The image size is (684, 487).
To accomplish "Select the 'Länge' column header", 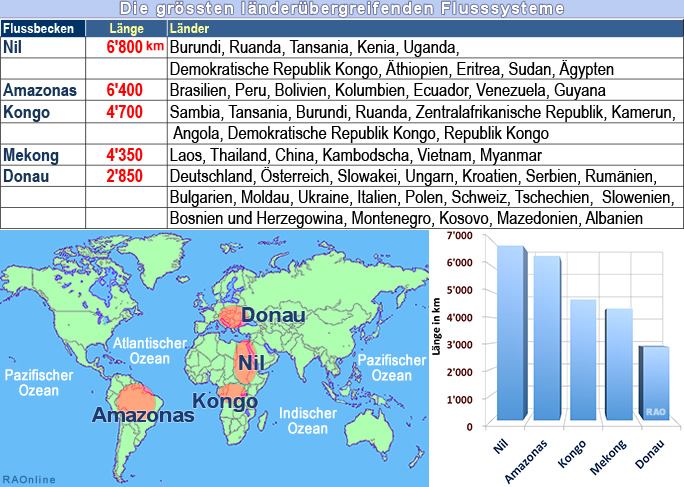I will [127, 28].
